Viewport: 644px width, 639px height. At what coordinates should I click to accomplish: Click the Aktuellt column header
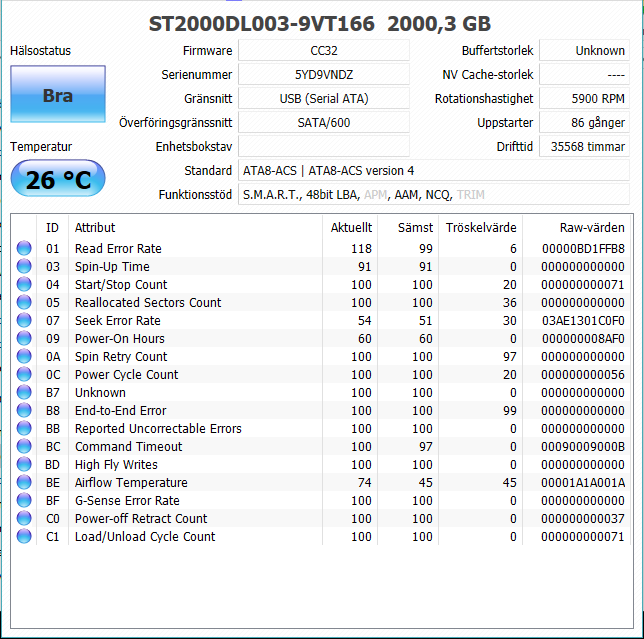click(351, 227)
